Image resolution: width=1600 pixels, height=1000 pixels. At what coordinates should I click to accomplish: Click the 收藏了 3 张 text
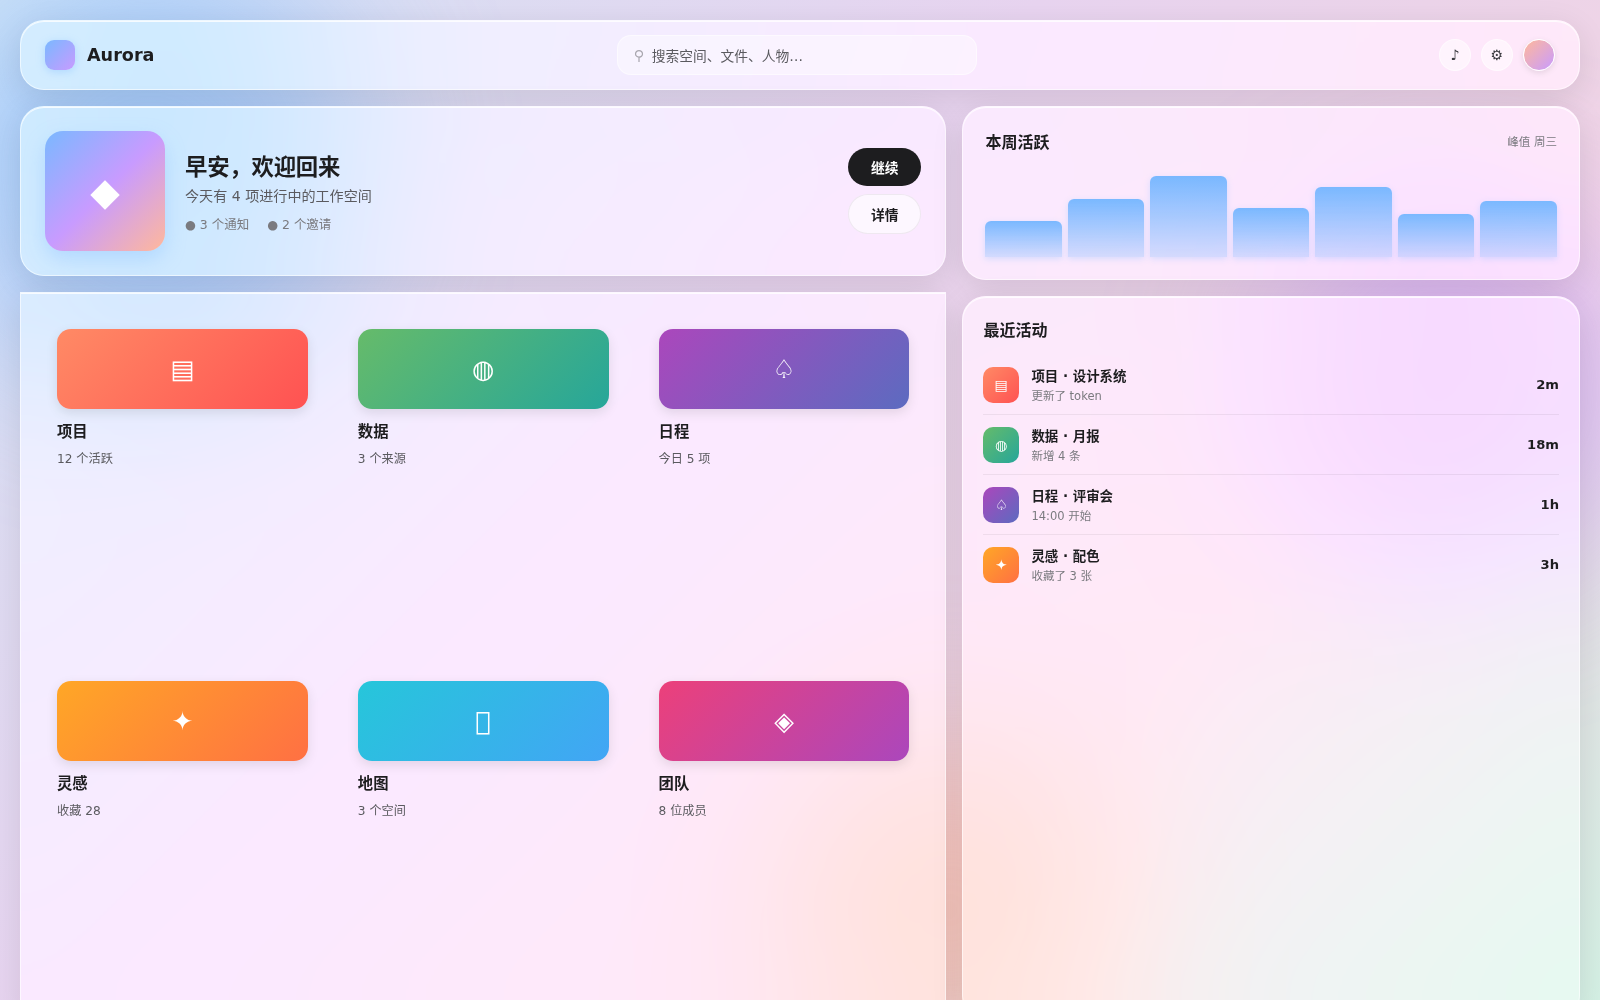coord(1062,576)
